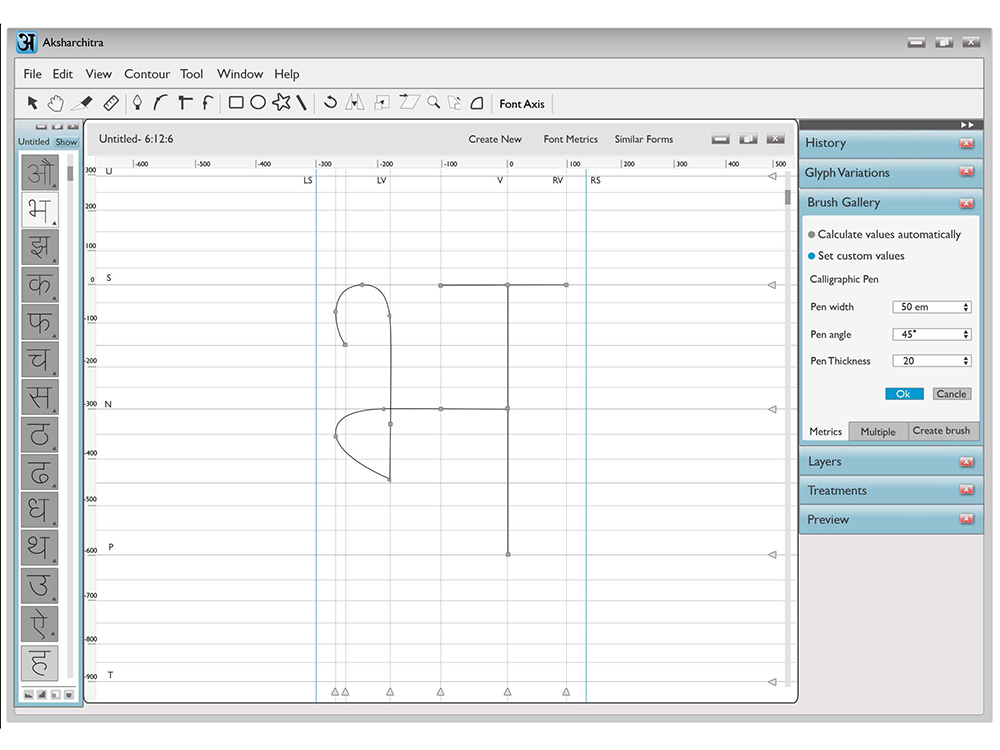Select the pen nib tool

(137, 103)
